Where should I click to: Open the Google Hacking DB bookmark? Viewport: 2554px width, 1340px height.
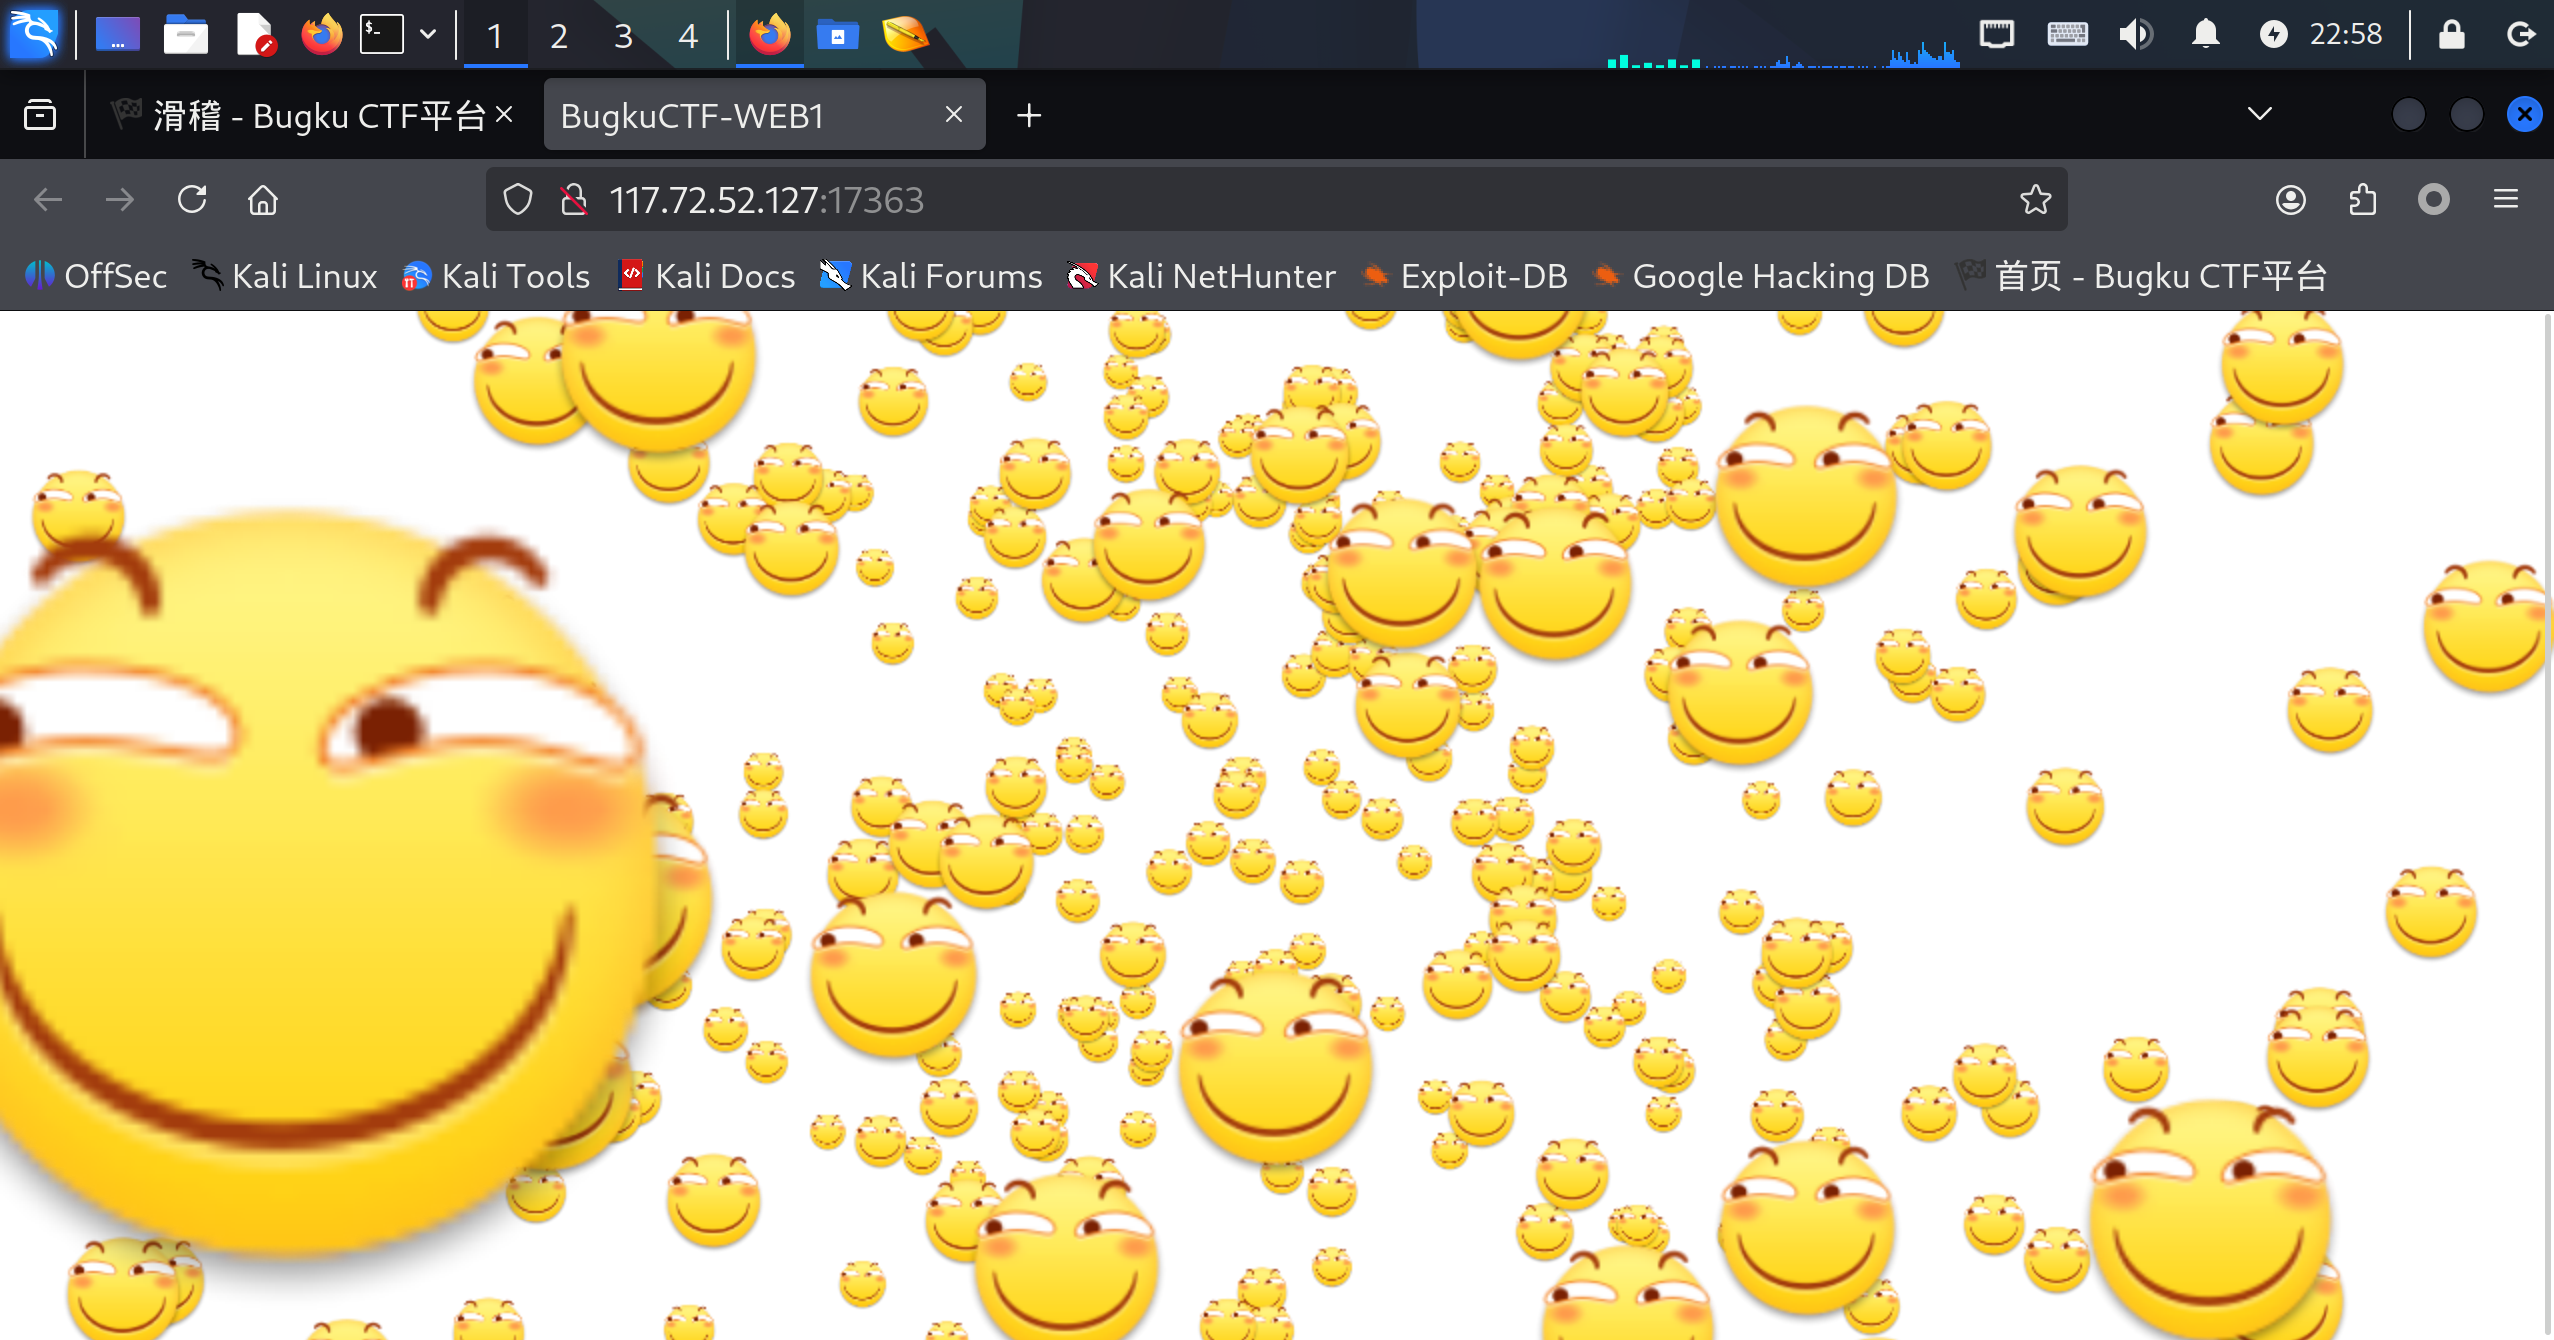[x=1761, y=276]
